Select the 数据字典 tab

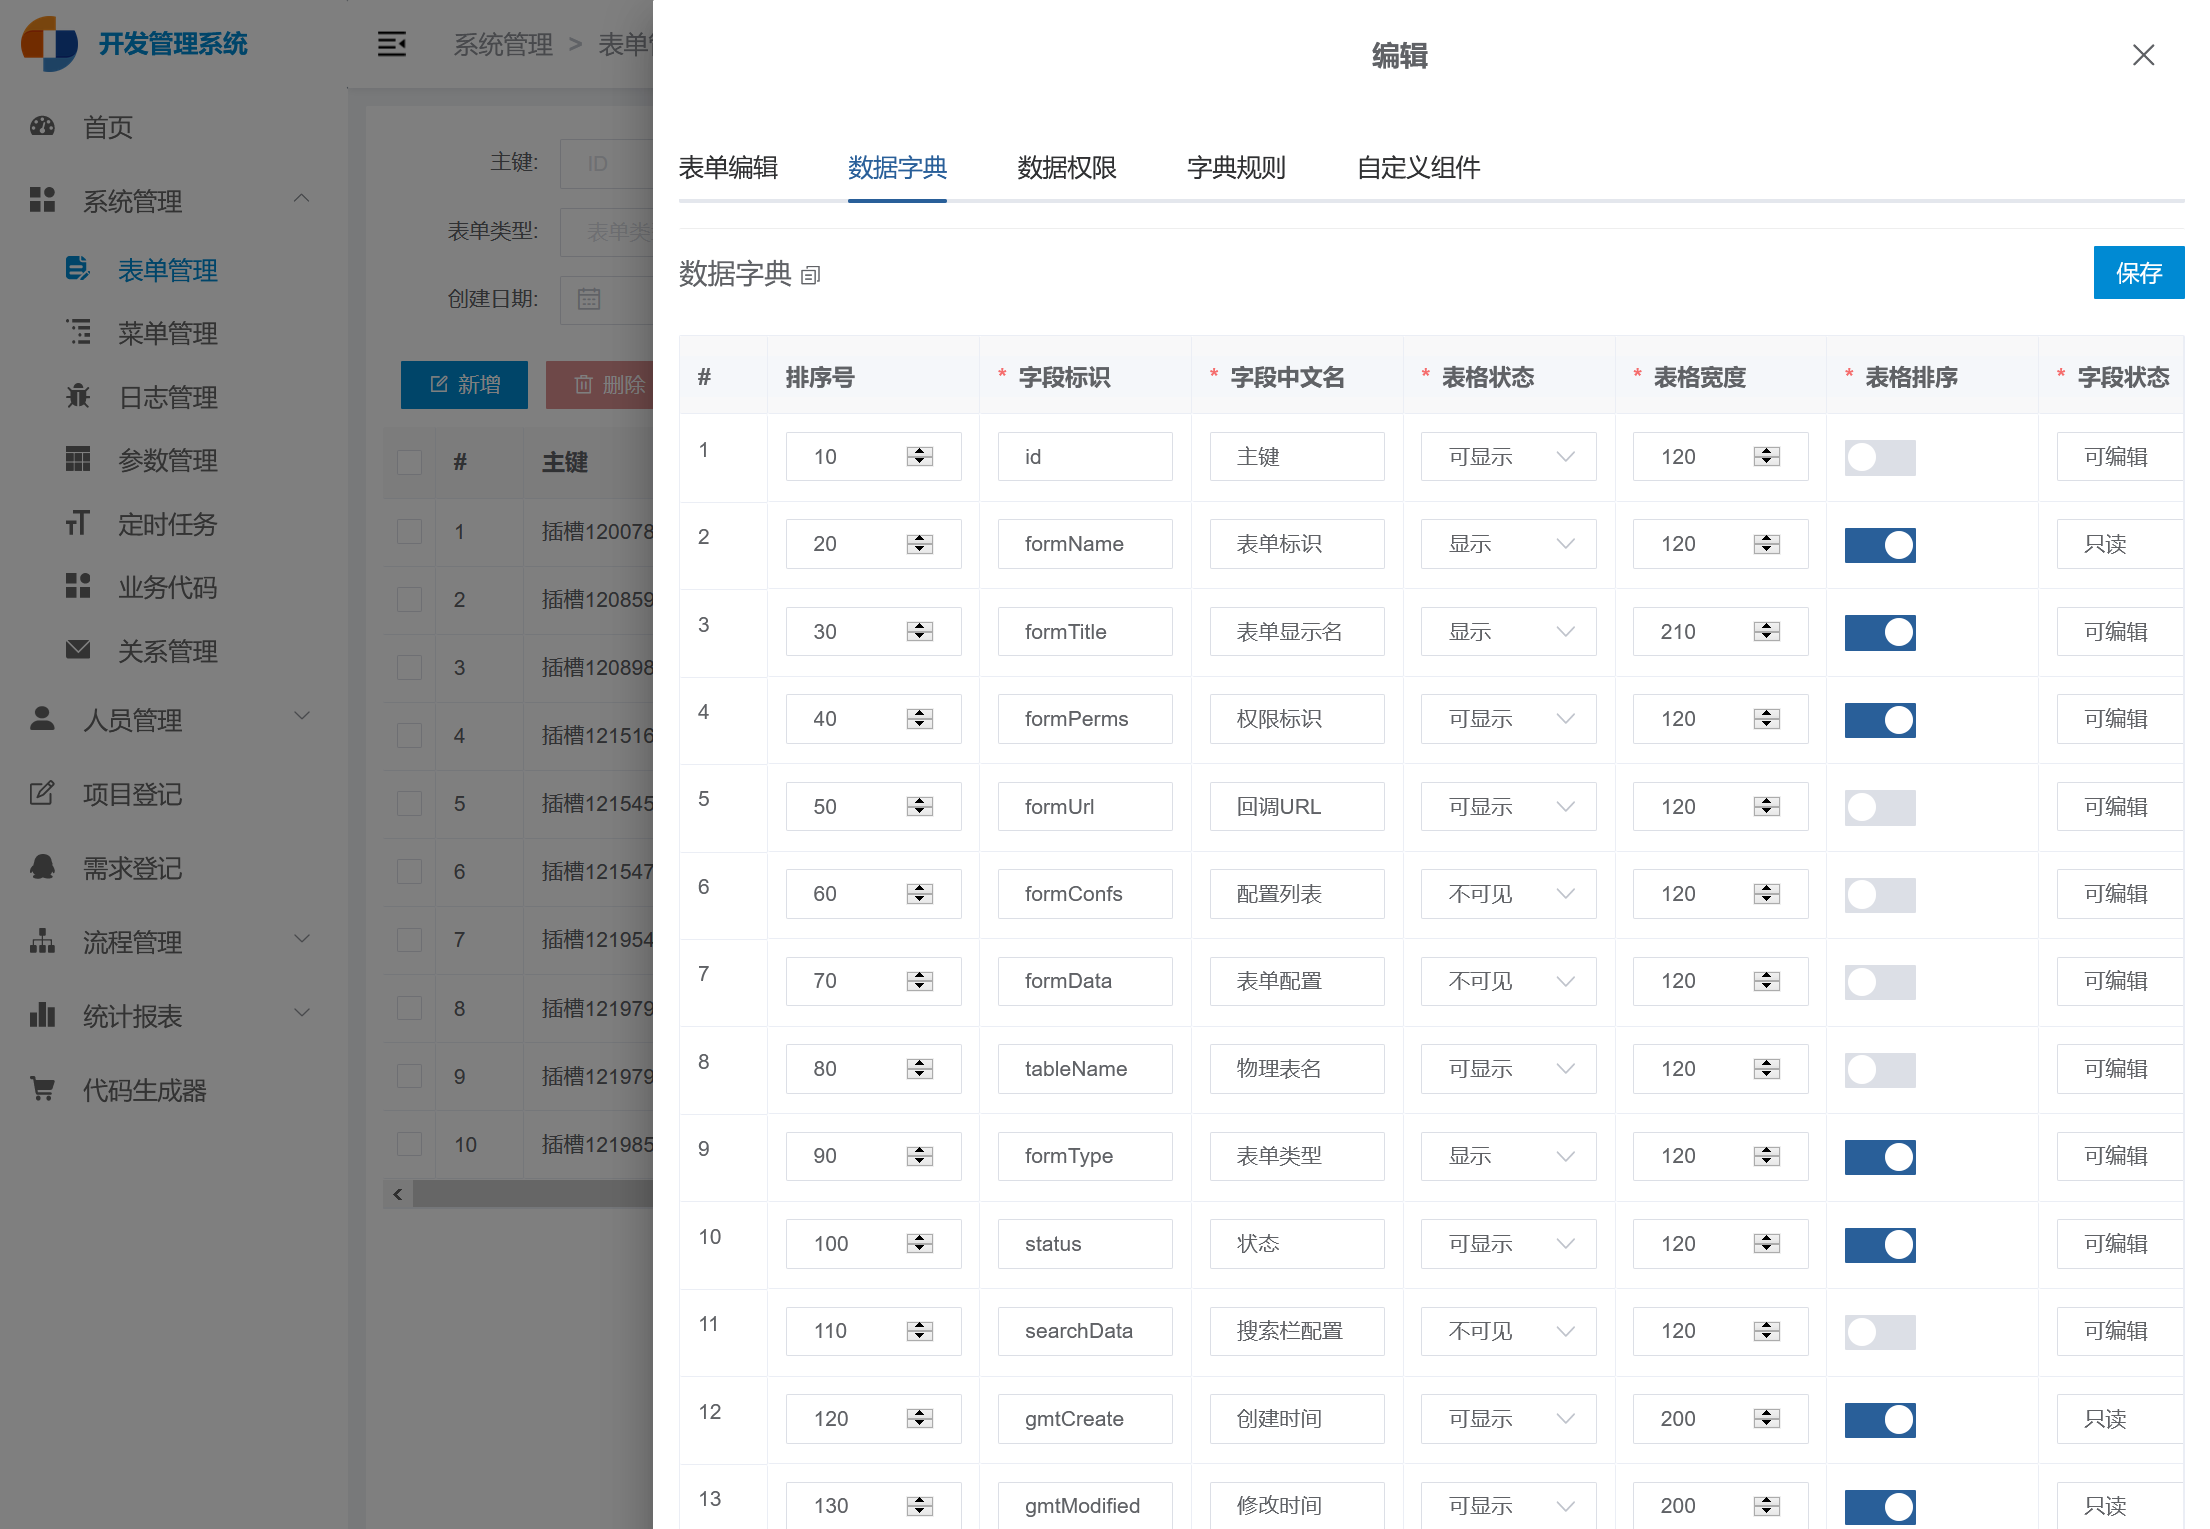[x=897, y=167]
